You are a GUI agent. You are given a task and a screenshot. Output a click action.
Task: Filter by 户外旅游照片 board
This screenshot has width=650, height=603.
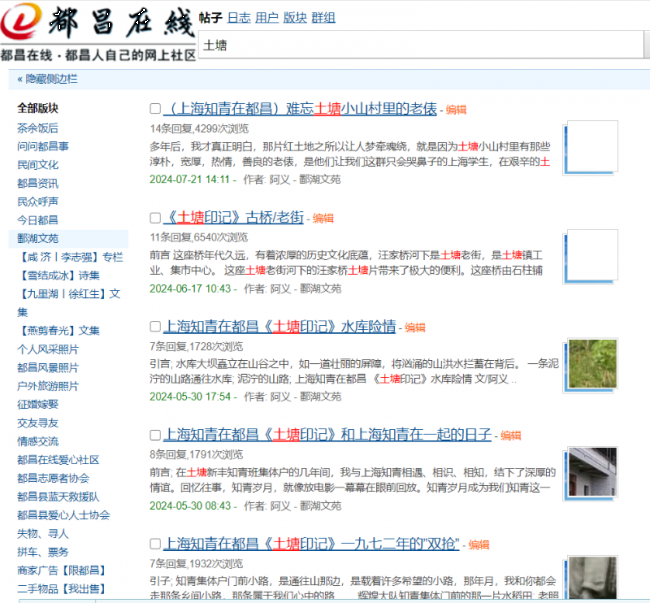coord(48,386)
